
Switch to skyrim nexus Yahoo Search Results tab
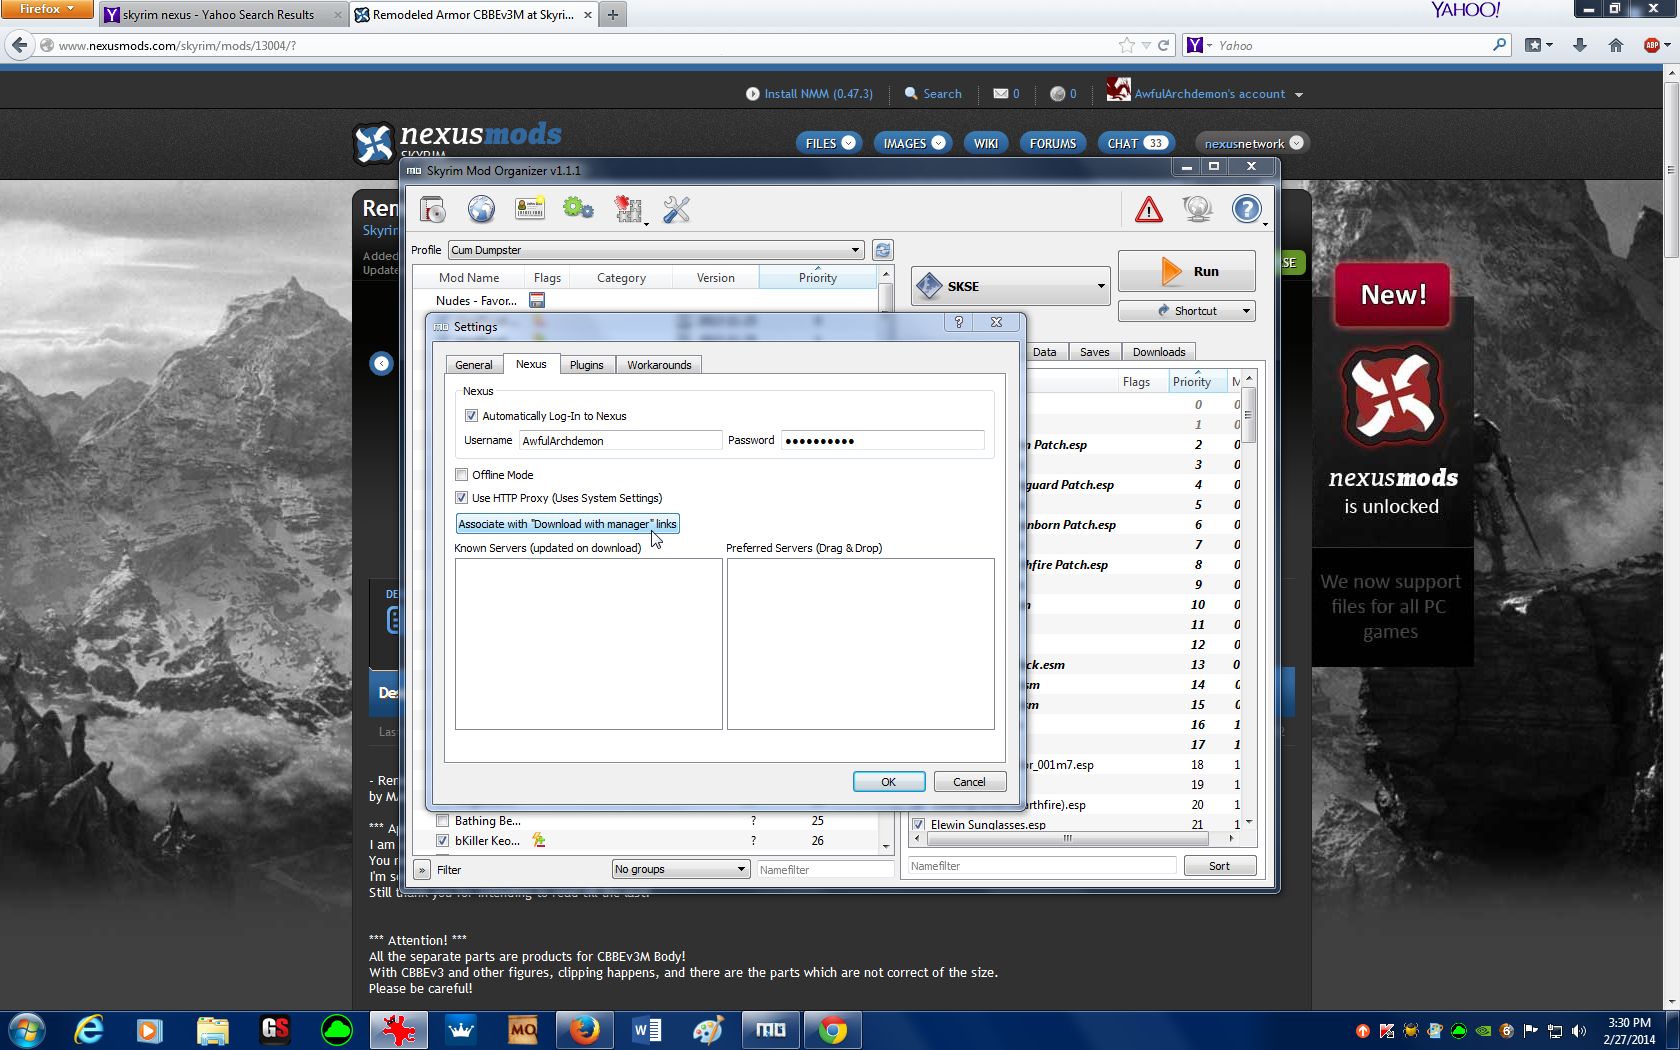224,15
